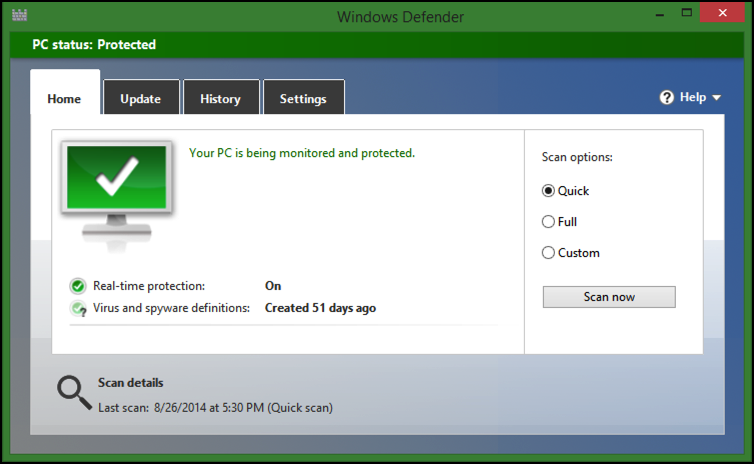Click 'Your PC is being monitored and protected.' message

click(x=302, y=153)
